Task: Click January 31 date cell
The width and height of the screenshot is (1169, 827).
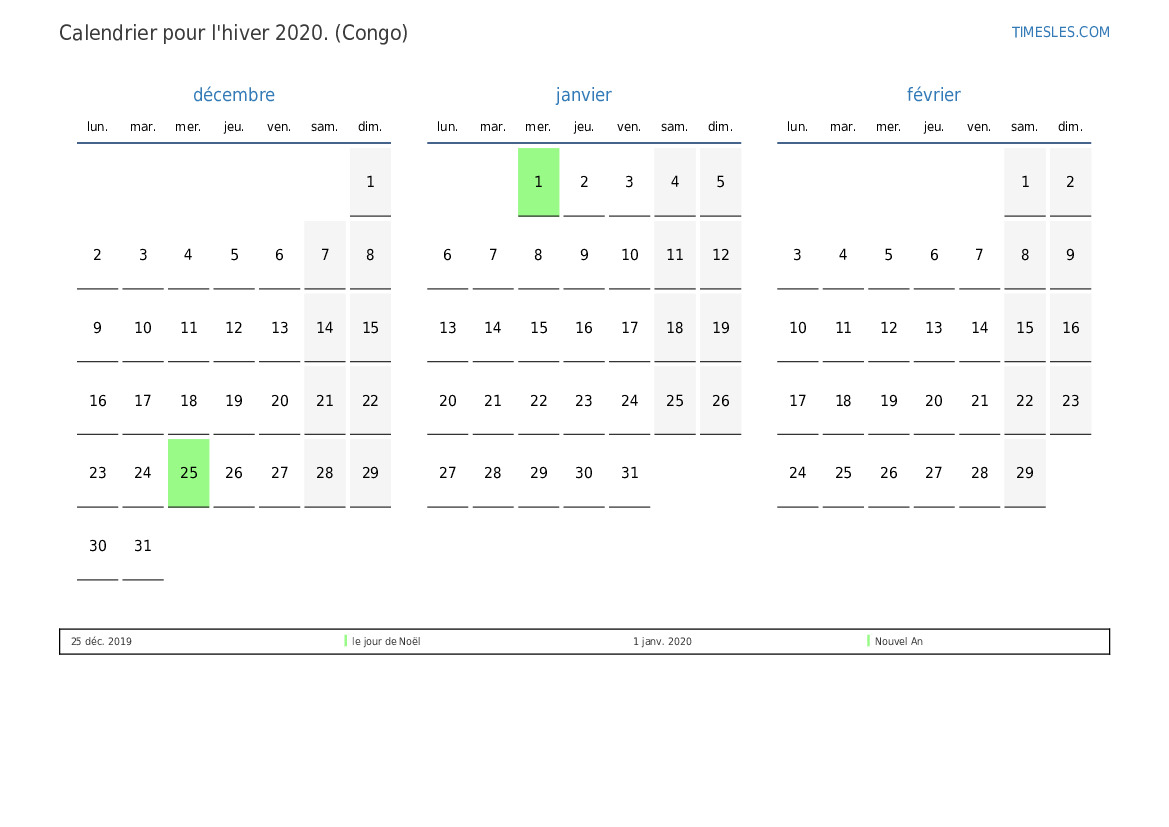Action: 629,473
